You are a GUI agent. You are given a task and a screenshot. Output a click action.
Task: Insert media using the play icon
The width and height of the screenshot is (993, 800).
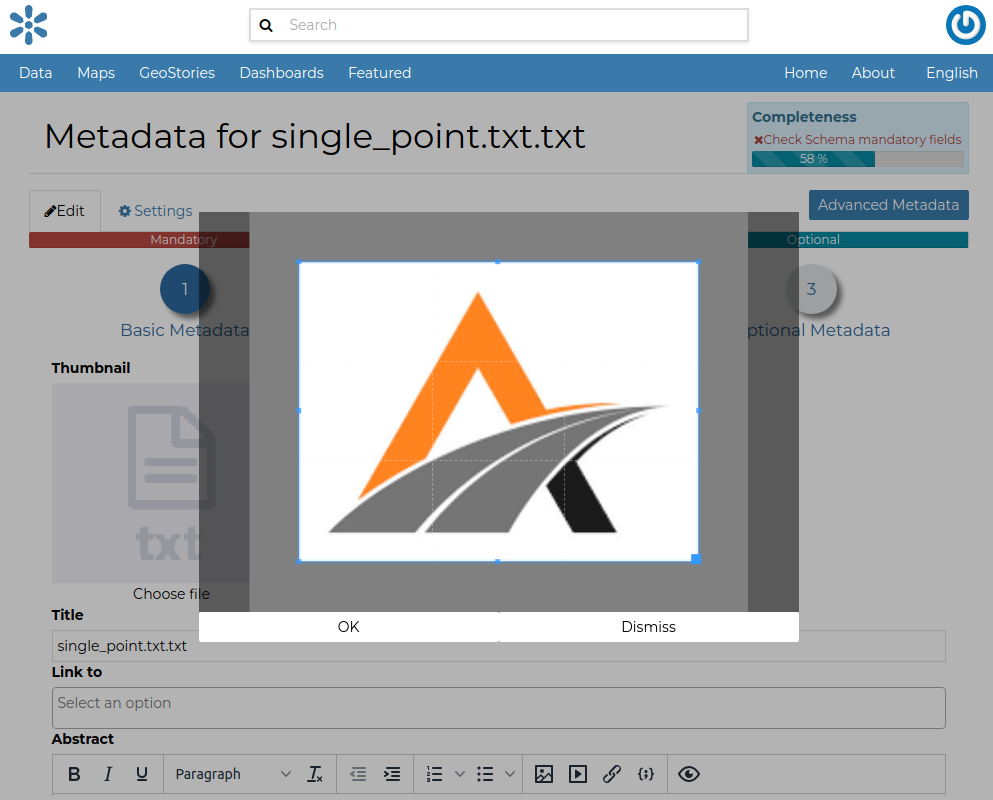(578, 774)
